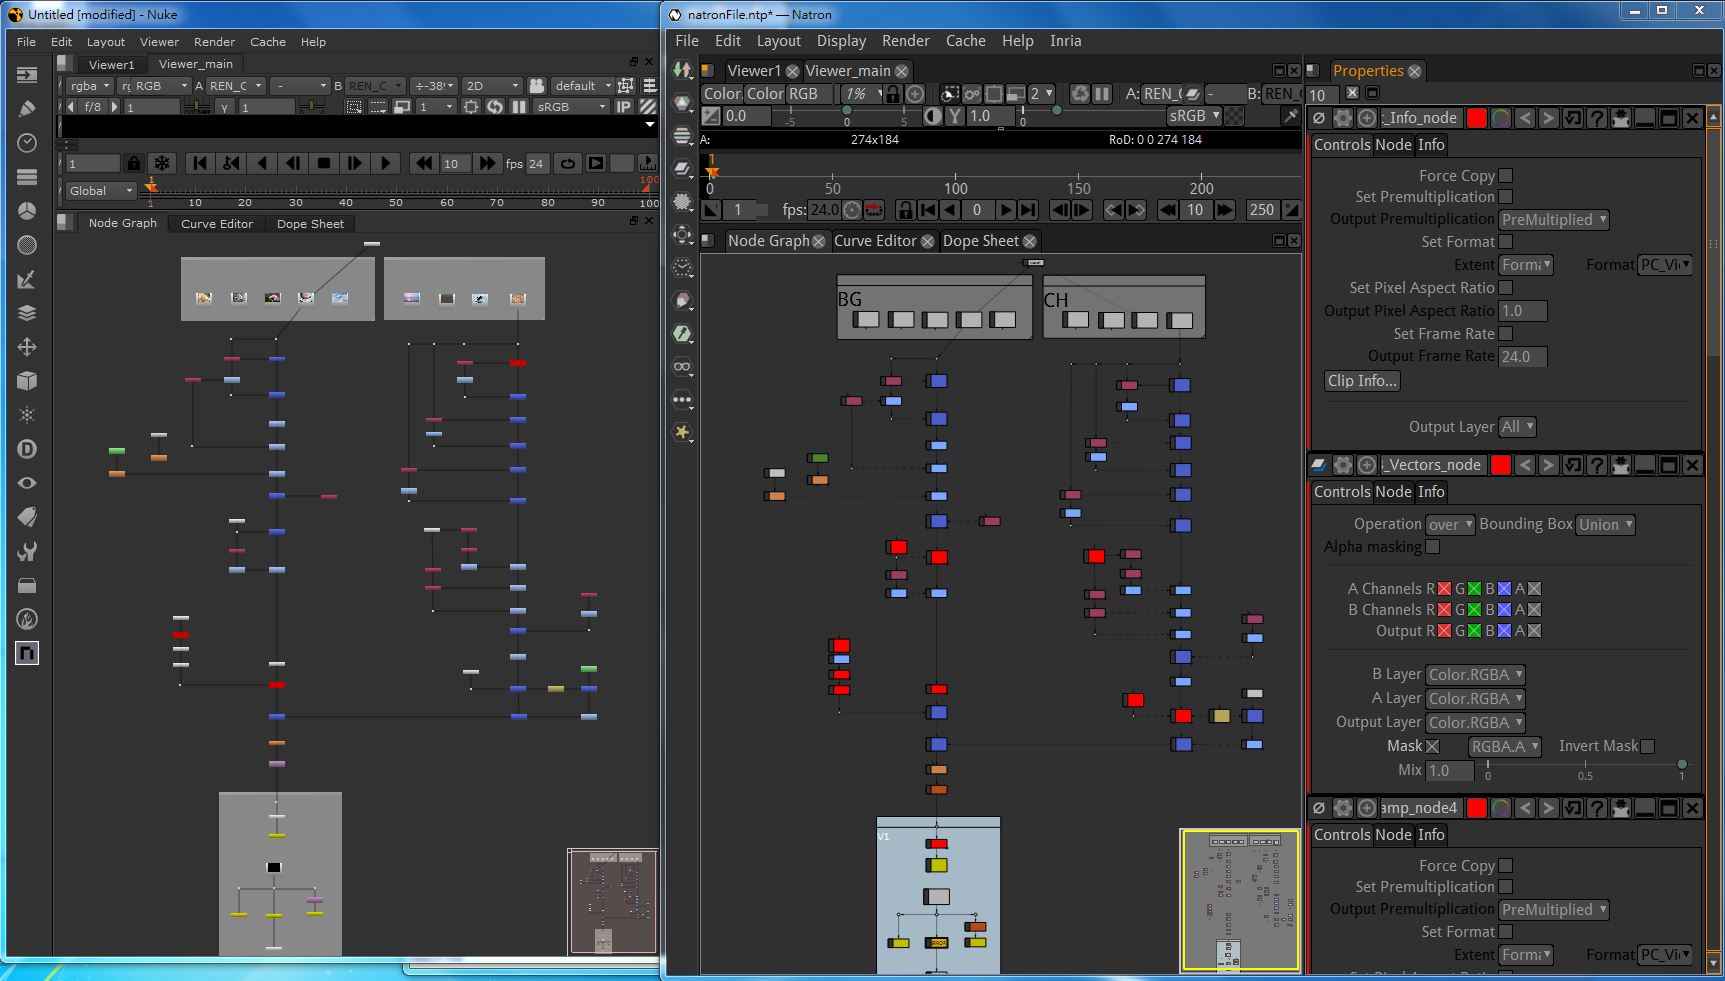1725x981 pixels.
Task: Click the help question mark on the Info_node panel
Action: pyautogui.click(x=1596, y=118)
